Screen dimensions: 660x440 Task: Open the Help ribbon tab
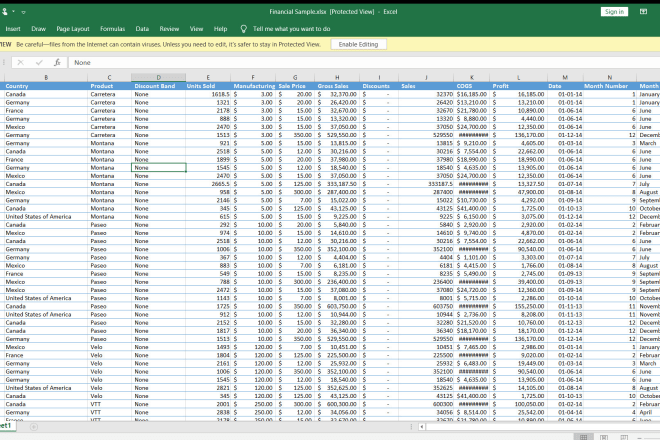click(220, 29)
